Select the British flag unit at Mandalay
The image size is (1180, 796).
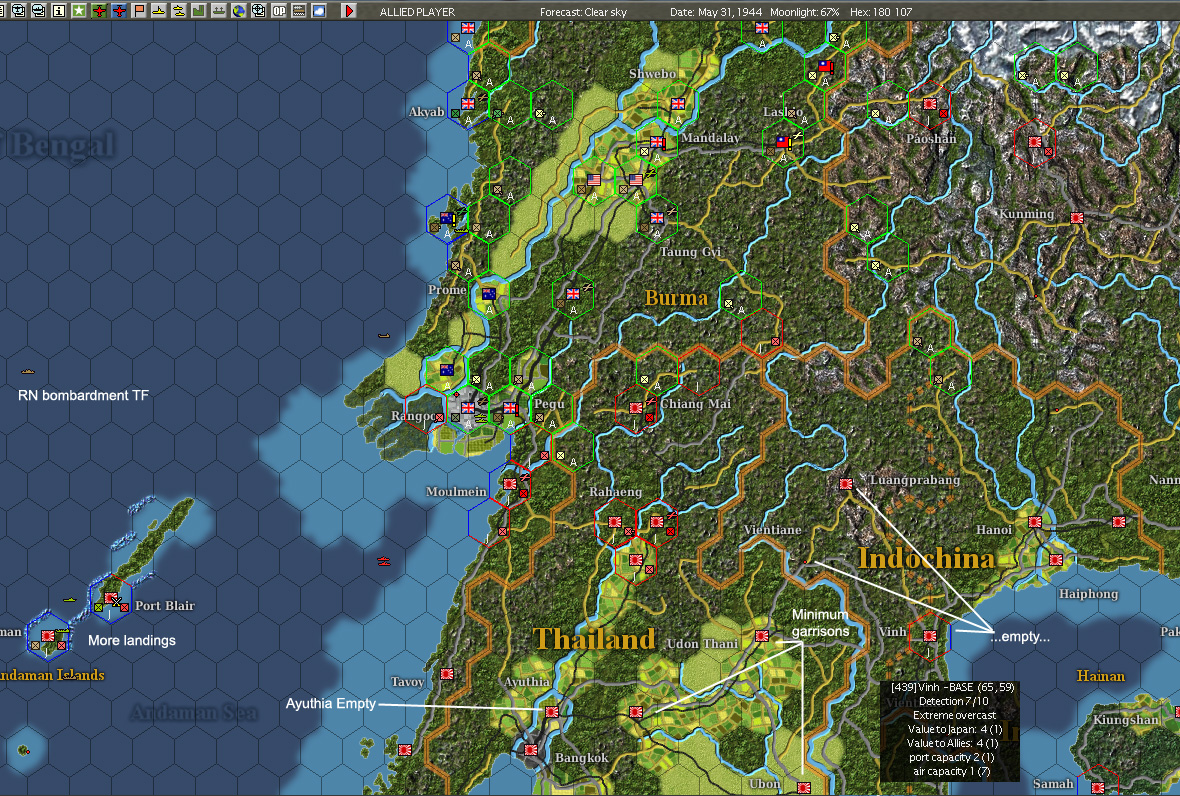point(658,141)
